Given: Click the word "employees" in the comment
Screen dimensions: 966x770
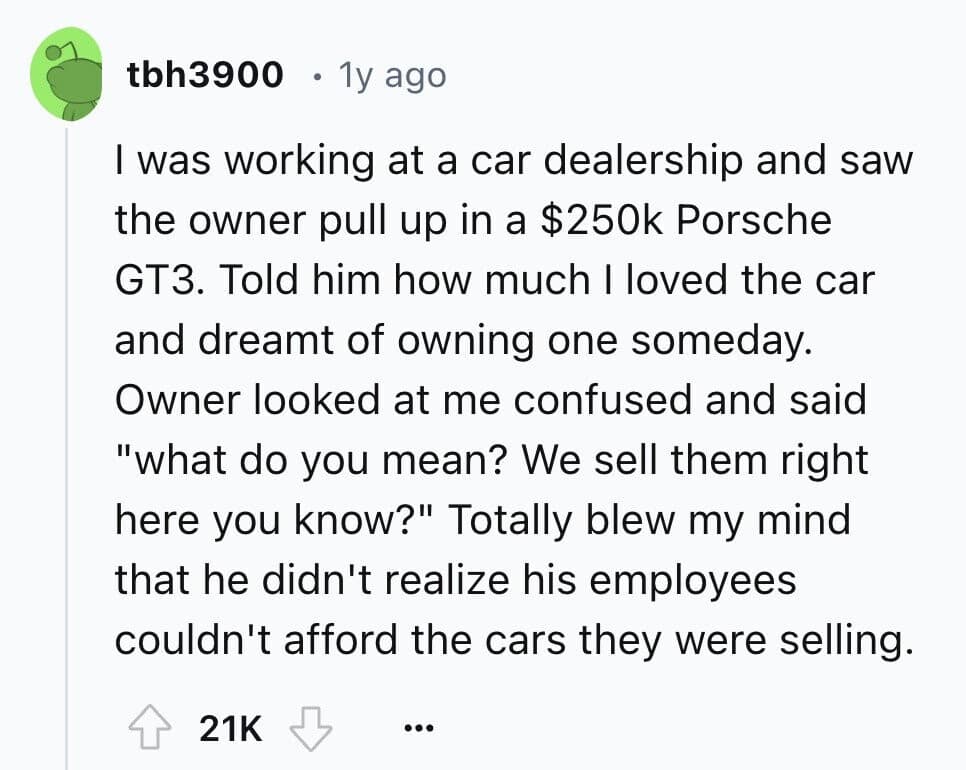Looking at the screenshot, I should tap(692, 582).
